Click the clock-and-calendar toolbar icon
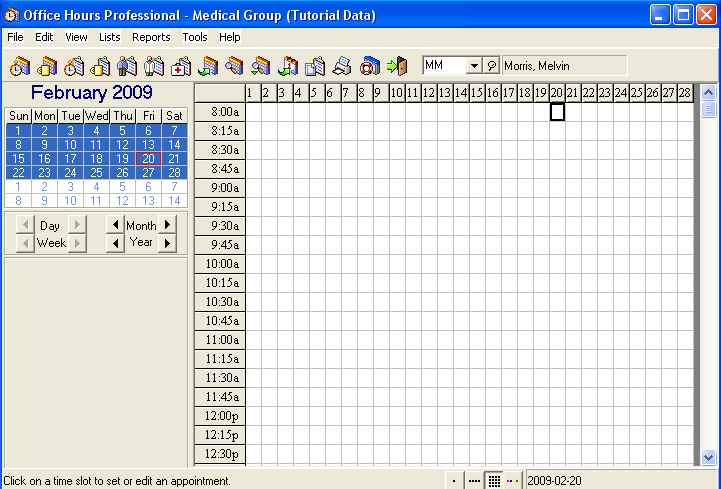 (x=20, y=66)
